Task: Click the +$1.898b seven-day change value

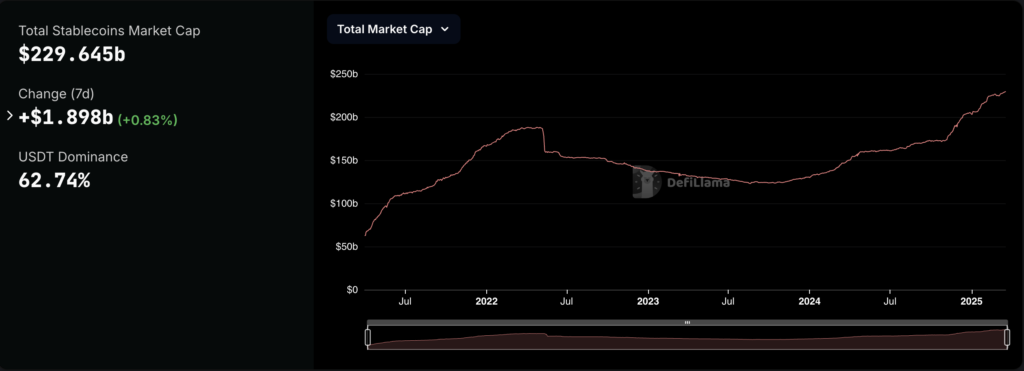Action: (66, 117)
